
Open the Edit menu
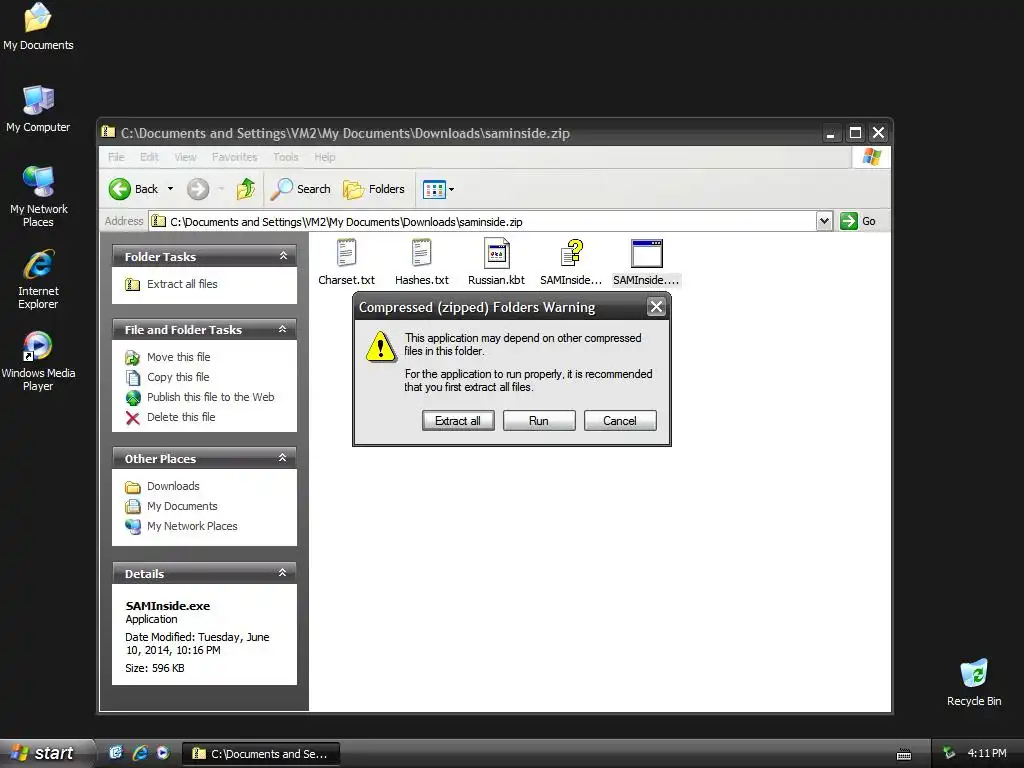coord(149,157)
